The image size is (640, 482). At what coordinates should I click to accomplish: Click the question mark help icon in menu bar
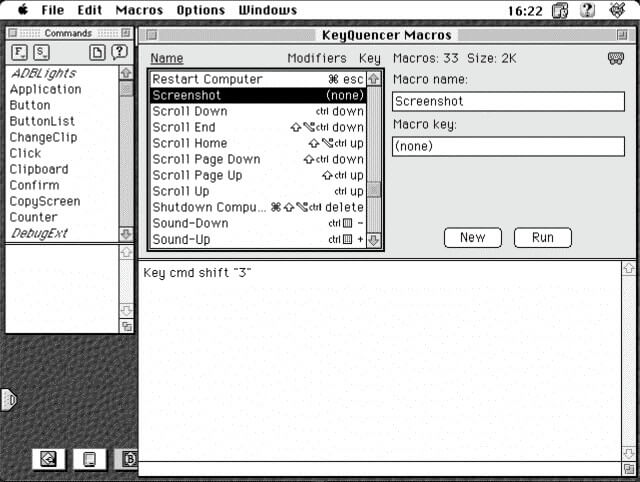[588, 11]
